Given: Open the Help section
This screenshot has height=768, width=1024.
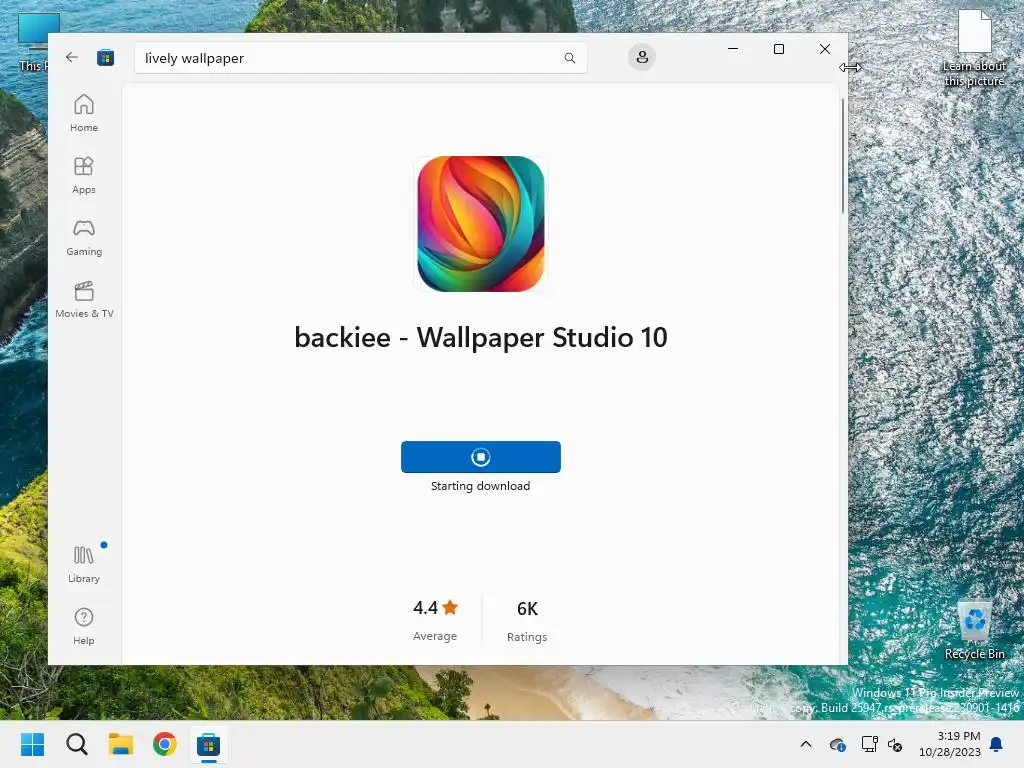Looking at the screenshot, I should click(84, 626).
